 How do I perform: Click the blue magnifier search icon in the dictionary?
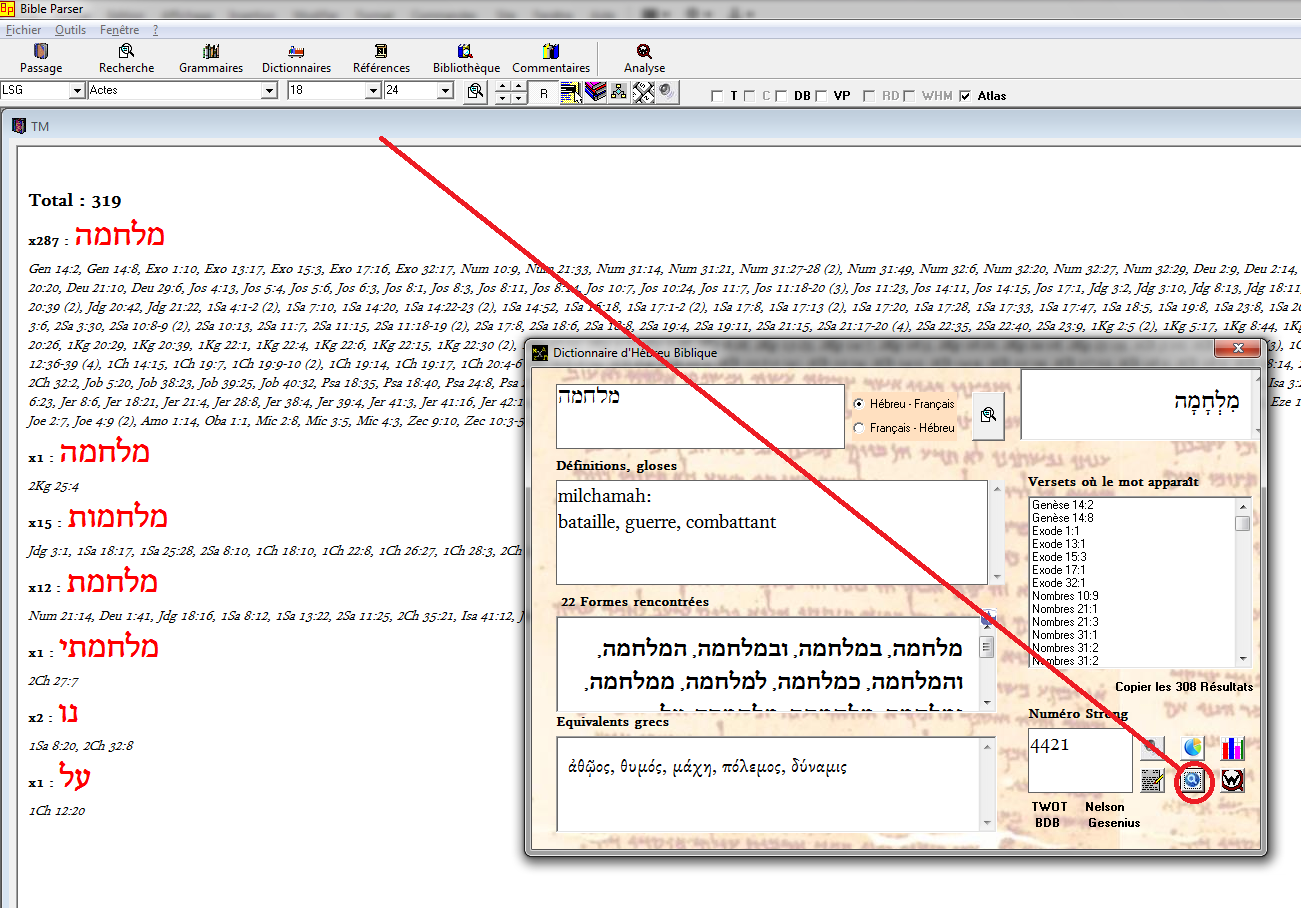(1192, 780)
